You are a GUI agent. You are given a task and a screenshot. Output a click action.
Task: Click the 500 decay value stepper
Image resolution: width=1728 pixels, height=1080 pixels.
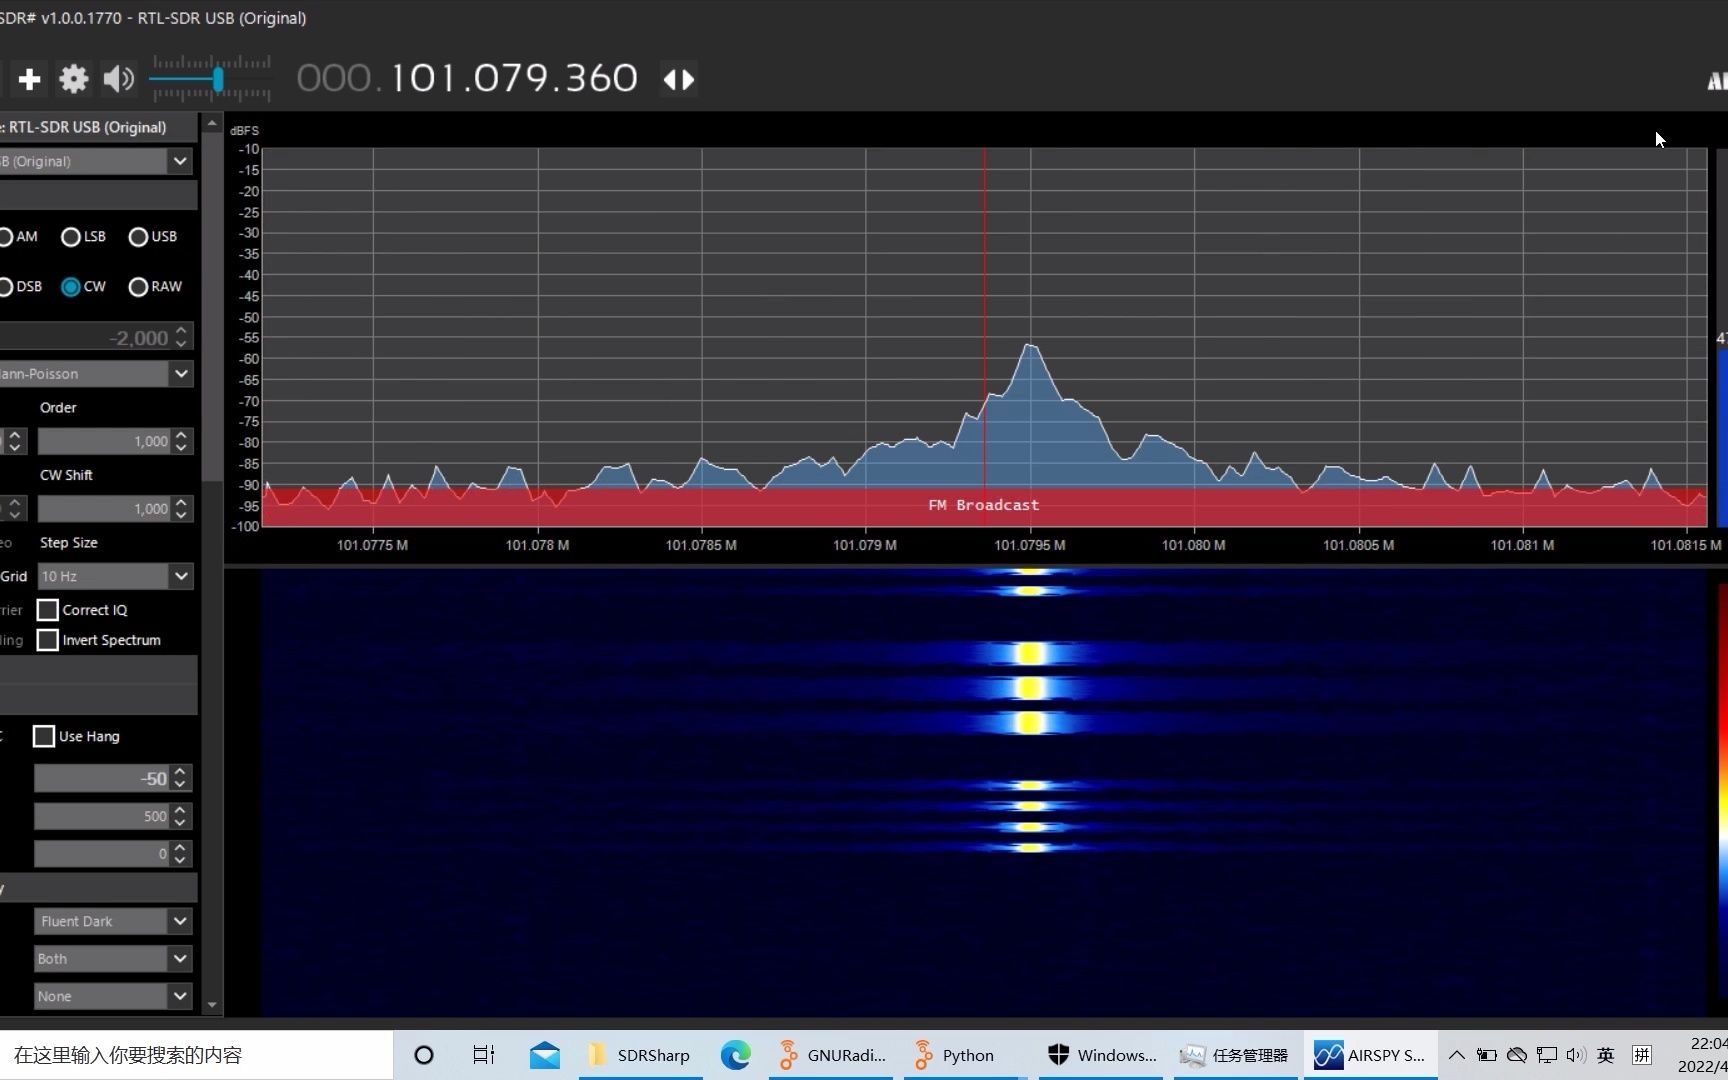(x=180, y=816)
